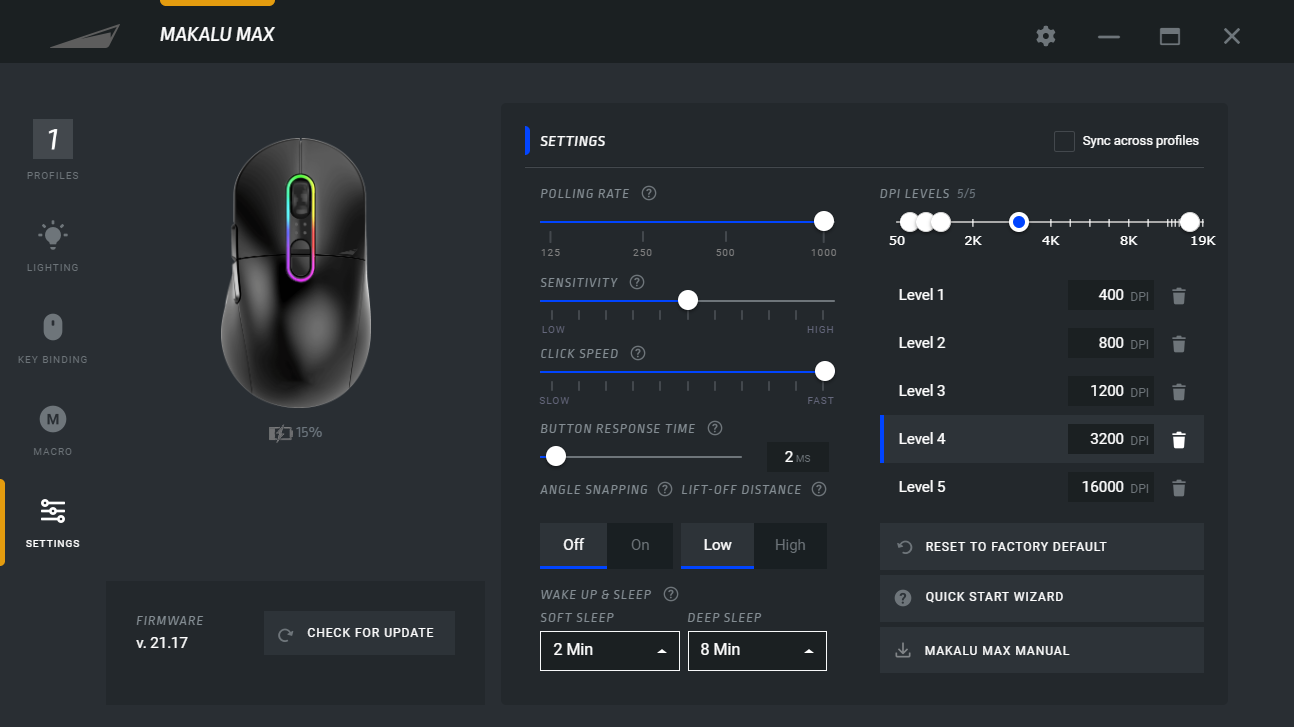This screenshot has height=727, width=1294.
Task: Click the Sensitivity help question mark
Action: click(637, 283)
